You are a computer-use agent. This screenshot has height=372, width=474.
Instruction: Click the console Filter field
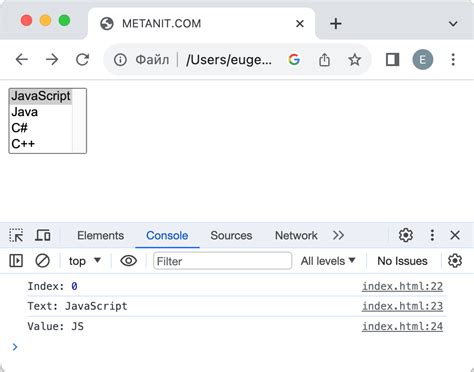(x=223, y=261)
